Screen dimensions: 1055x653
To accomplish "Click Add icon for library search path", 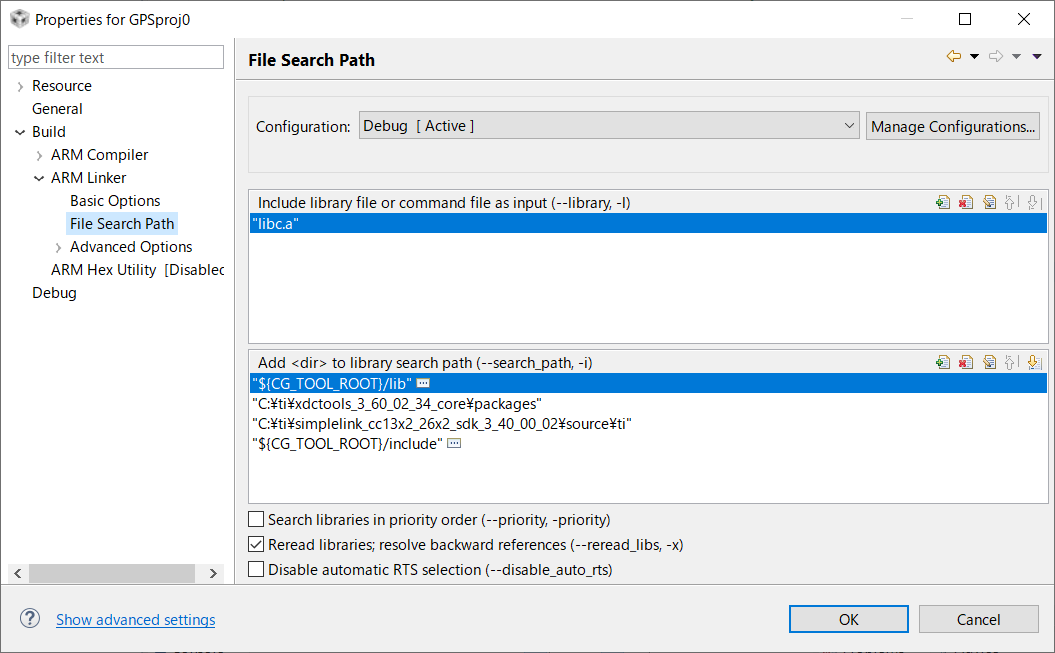I will pos(943,363).
